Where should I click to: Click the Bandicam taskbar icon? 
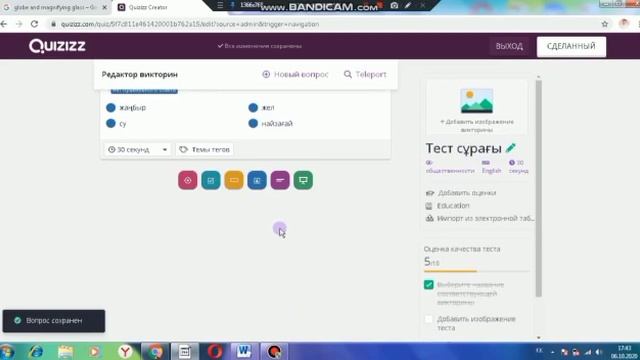point(274,351)
